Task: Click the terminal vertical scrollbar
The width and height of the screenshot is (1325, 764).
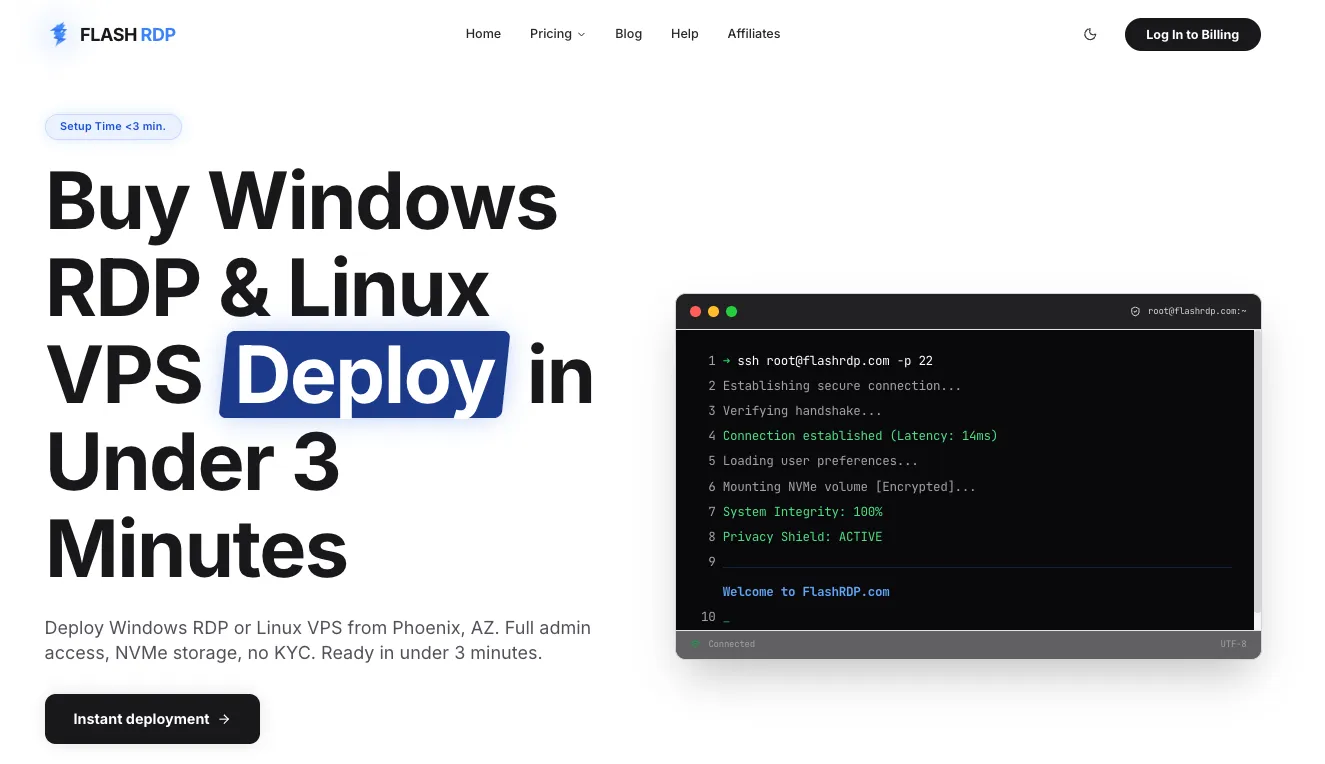Action: 1257,480
